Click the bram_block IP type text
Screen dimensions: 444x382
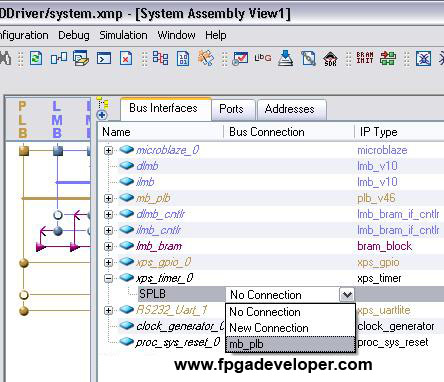[x=384, y=246]
